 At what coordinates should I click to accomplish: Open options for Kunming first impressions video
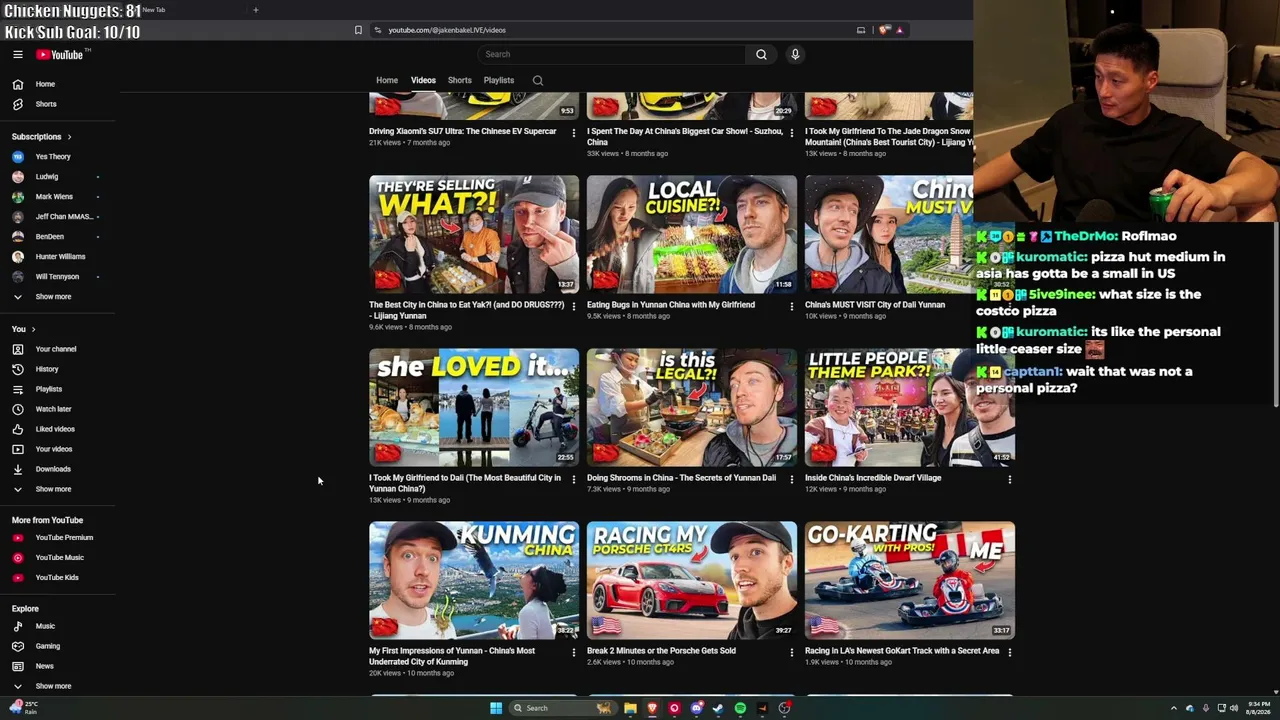click(x=574, y=651)
